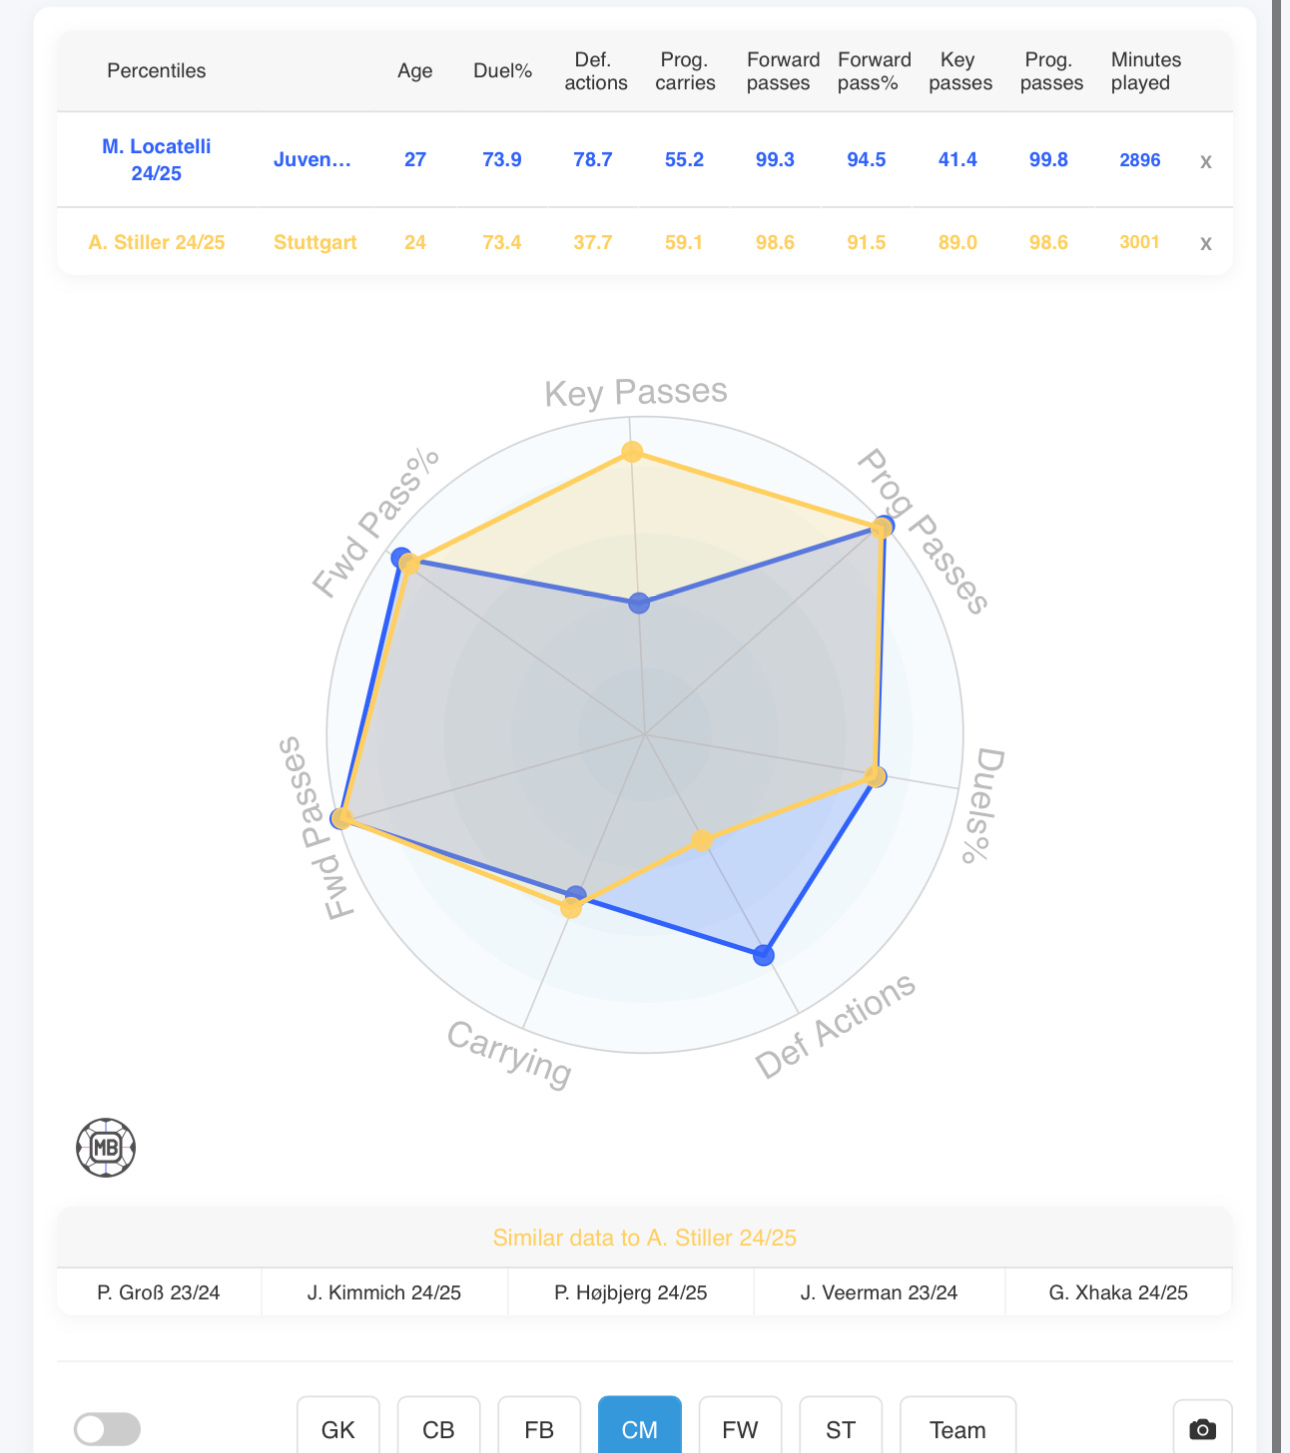Select similar player G. Xhaka 24/25

click(x=1118, y=1292)
